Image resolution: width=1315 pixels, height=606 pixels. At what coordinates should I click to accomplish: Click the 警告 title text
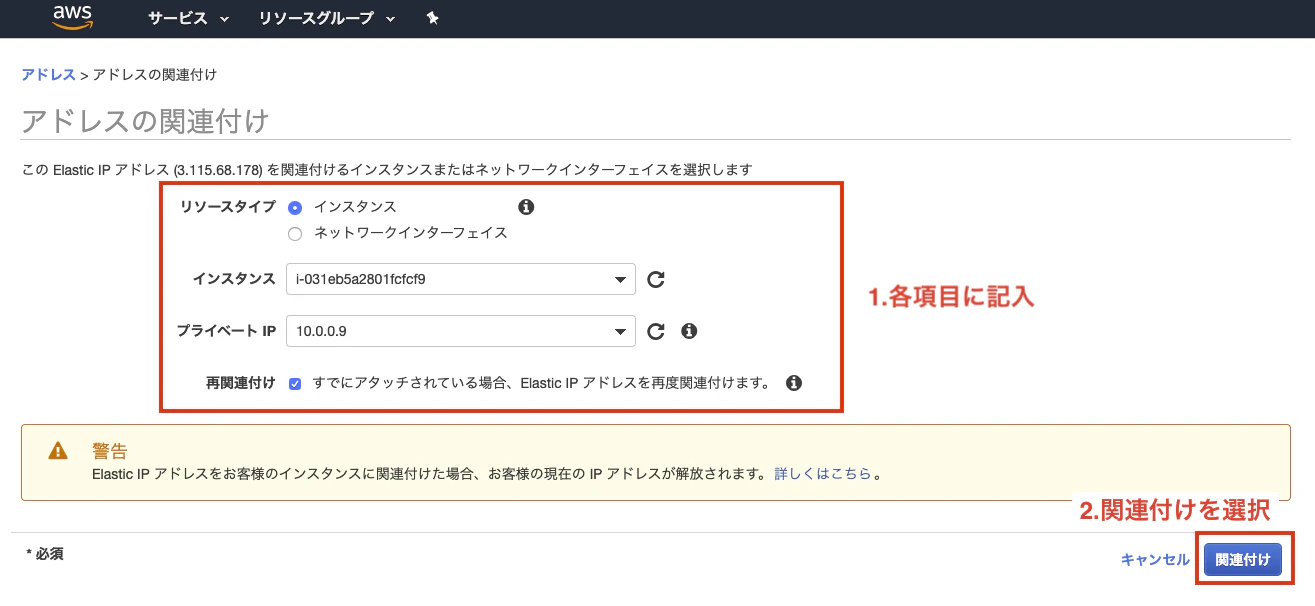coord(109,451)
